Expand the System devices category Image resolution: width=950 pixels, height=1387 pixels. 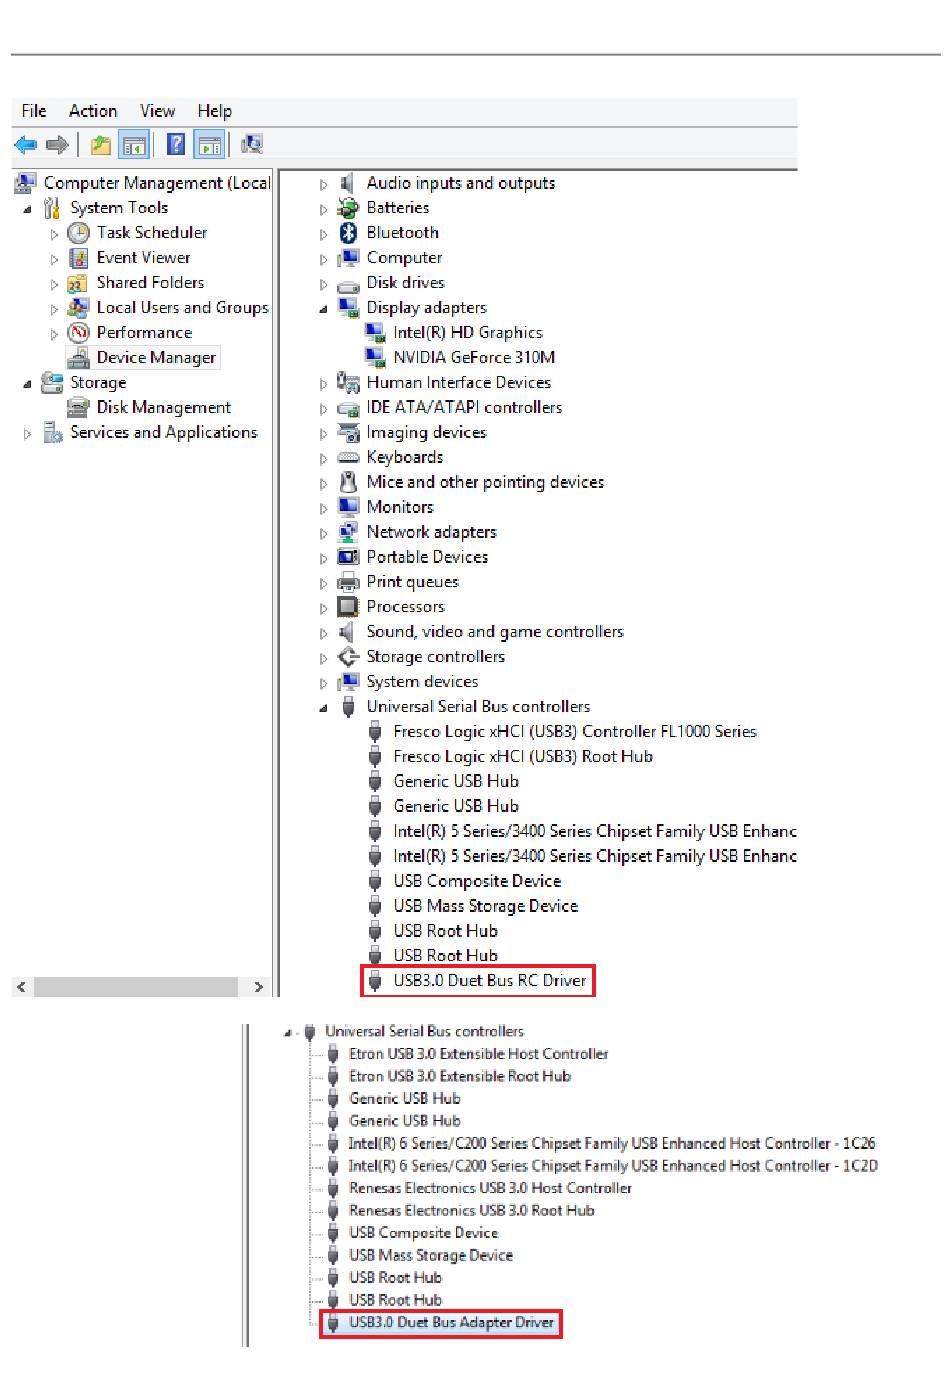pos(323,683)
